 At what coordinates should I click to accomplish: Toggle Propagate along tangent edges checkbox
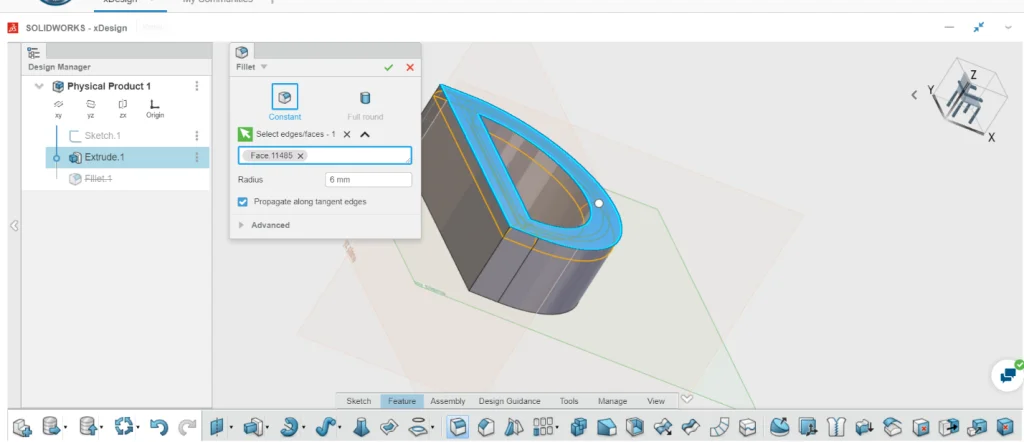[243, 201]
